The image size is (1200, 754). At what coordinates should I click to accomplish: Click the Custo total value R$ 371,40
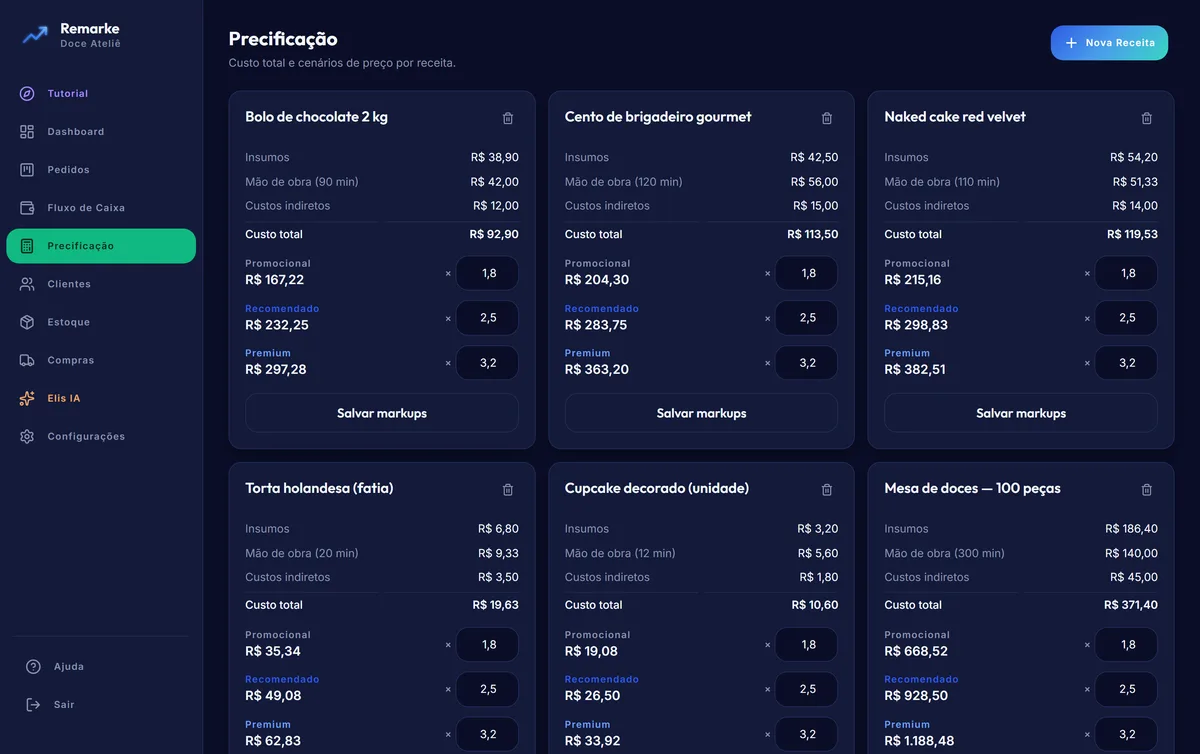click(1131, 605)
